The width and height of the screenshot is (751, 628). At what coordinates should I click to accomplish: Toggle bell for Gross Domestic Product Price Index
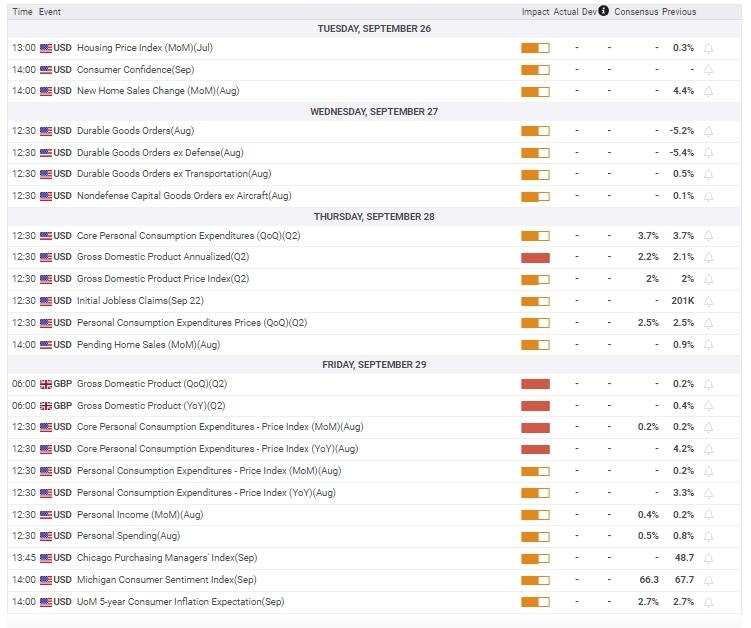point(708,279)
